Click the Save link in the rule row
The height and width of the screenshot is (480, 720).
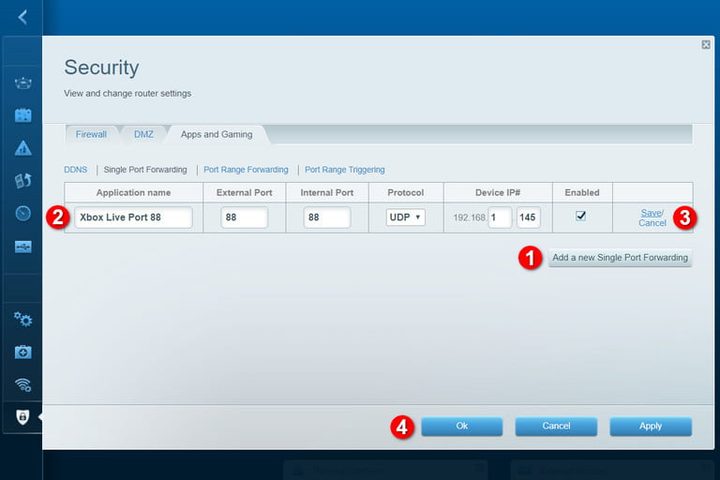(x=650, y=212)
